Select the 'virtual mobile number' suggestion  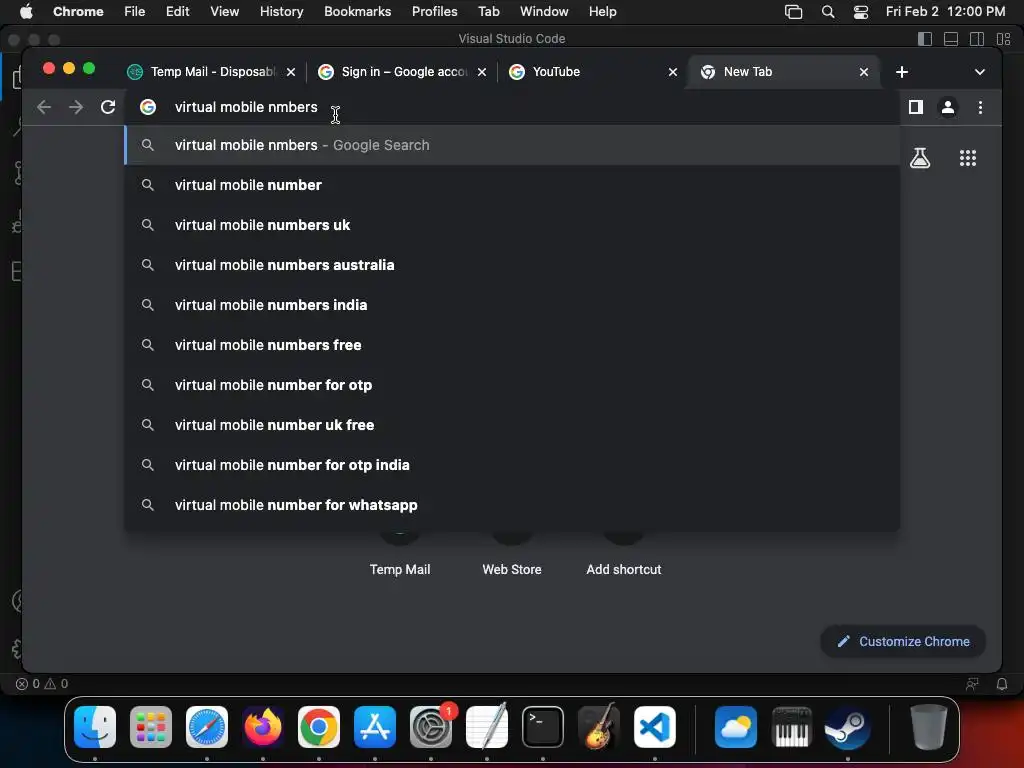pyautogui.click(x=513, y=185)
